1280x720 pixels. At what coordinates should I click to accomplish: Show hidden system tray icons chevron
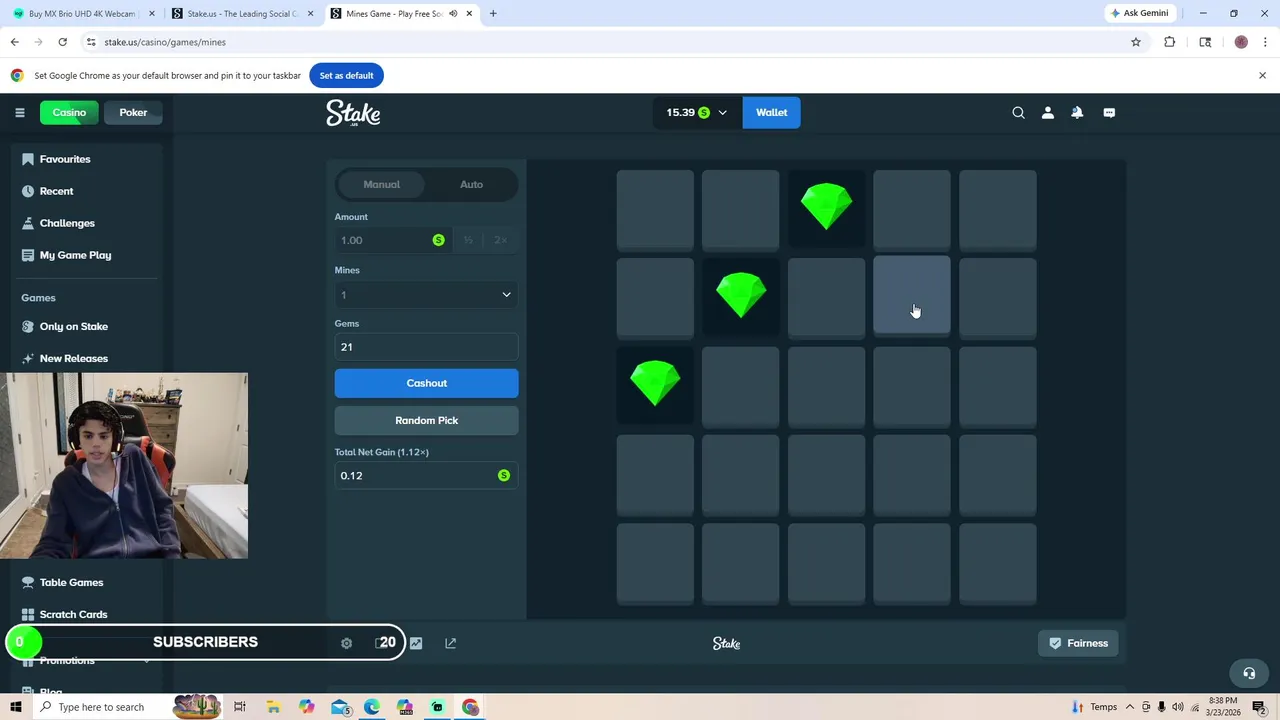tap(1132, 707)
